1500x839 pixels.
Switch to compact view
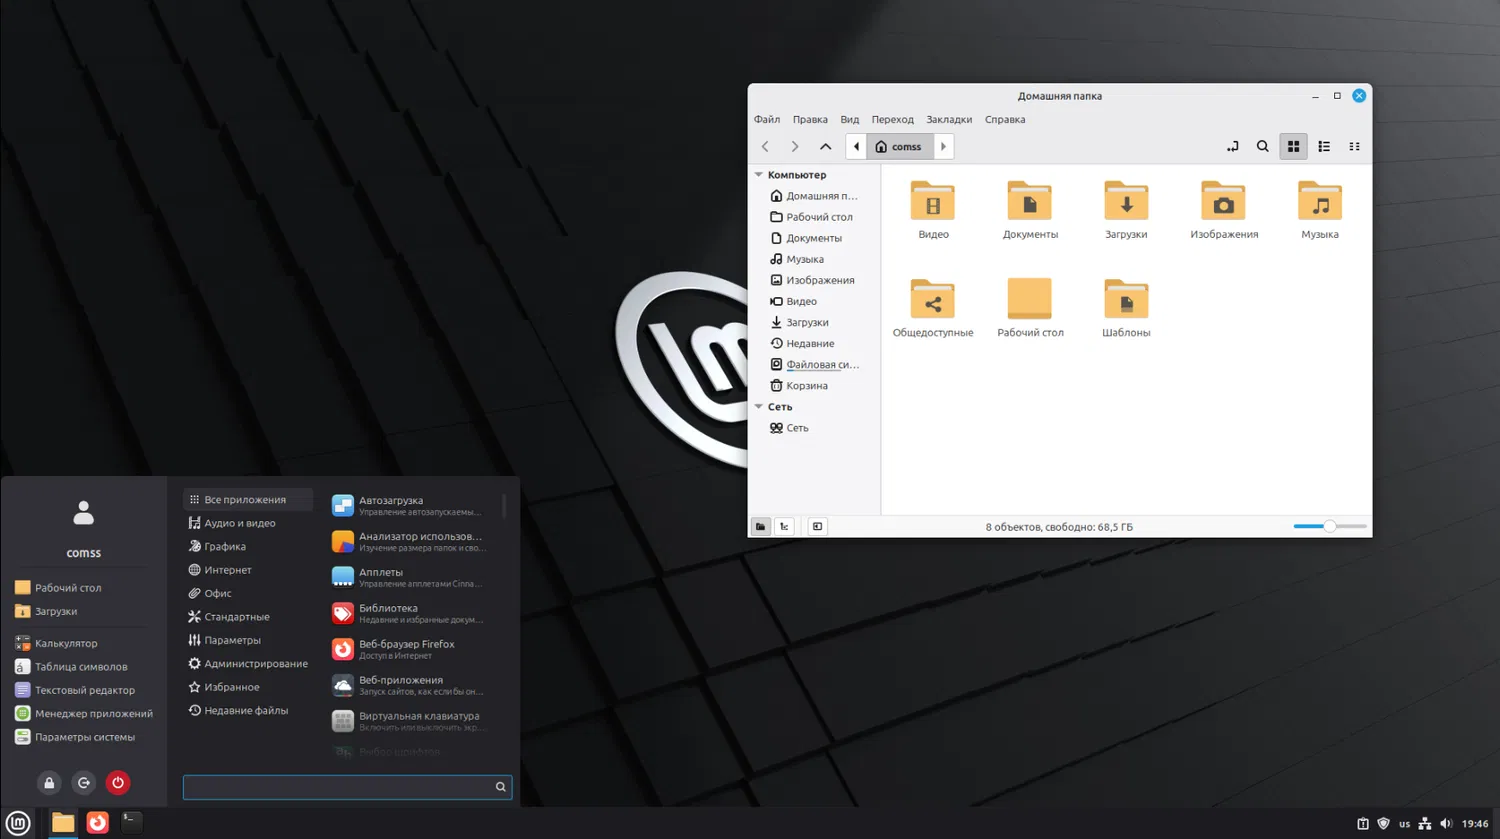tap(1354, 147)
